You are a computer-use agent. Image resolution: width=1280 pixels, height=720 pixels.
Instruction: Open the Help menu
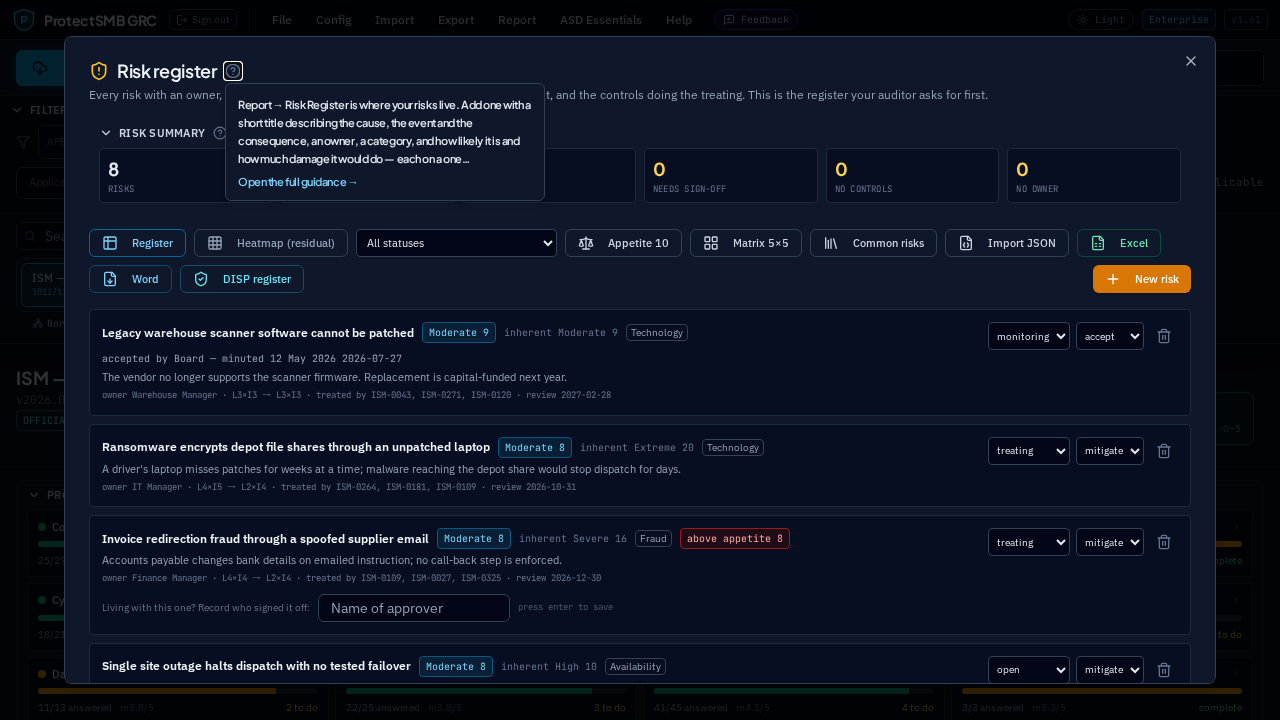tap(679, 20)
